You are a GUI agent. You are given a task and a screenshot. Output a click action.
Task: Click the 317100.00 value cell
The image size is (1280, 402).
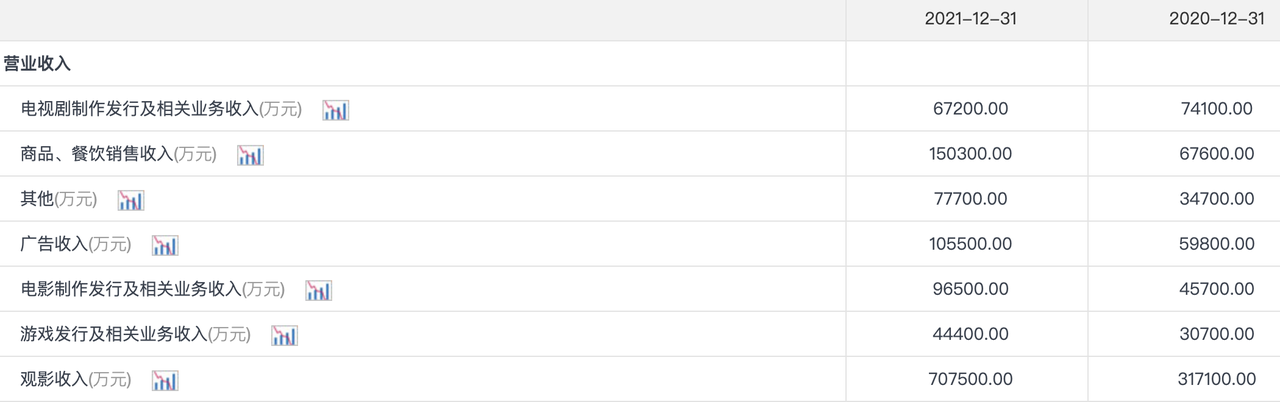point(1216,379)
